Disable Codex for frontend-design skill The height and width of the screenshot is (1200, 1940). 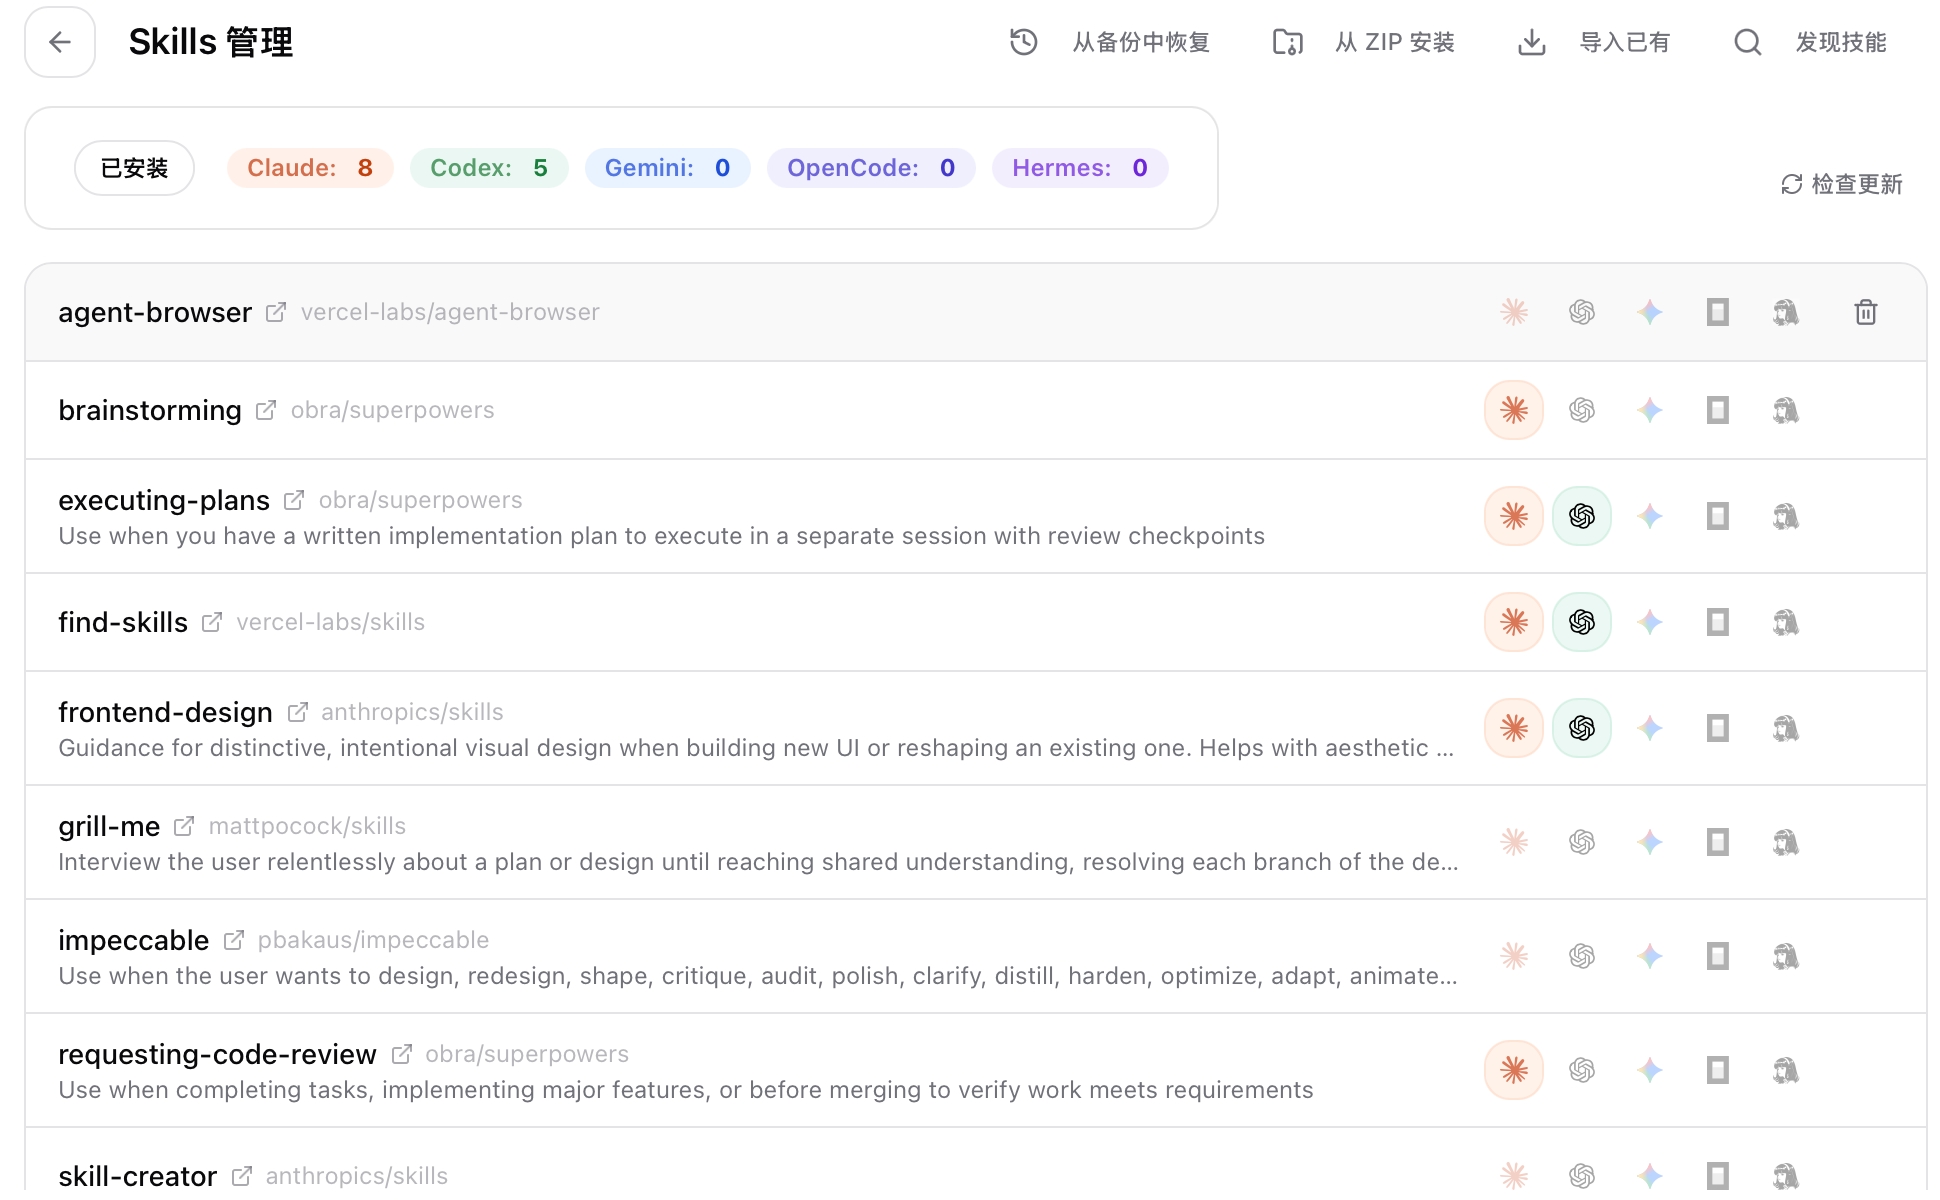pos(1582,728)
